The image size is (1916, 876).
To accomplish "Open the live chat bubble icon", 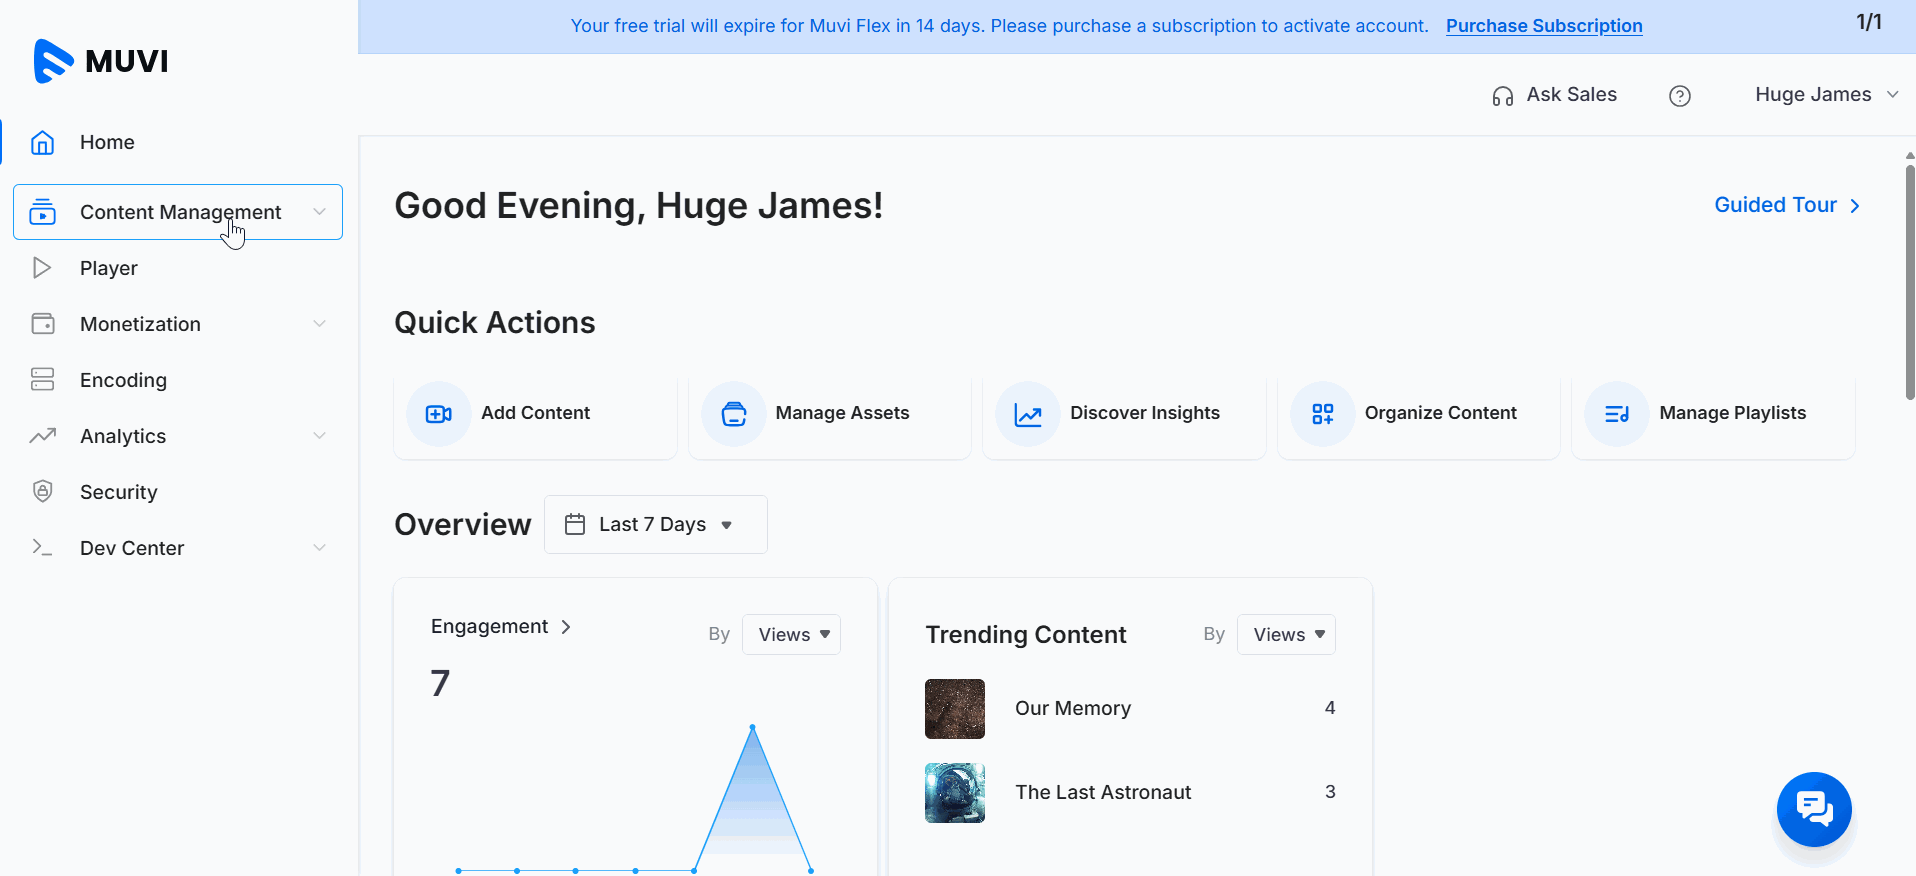I will click(x=1813, y=809).
